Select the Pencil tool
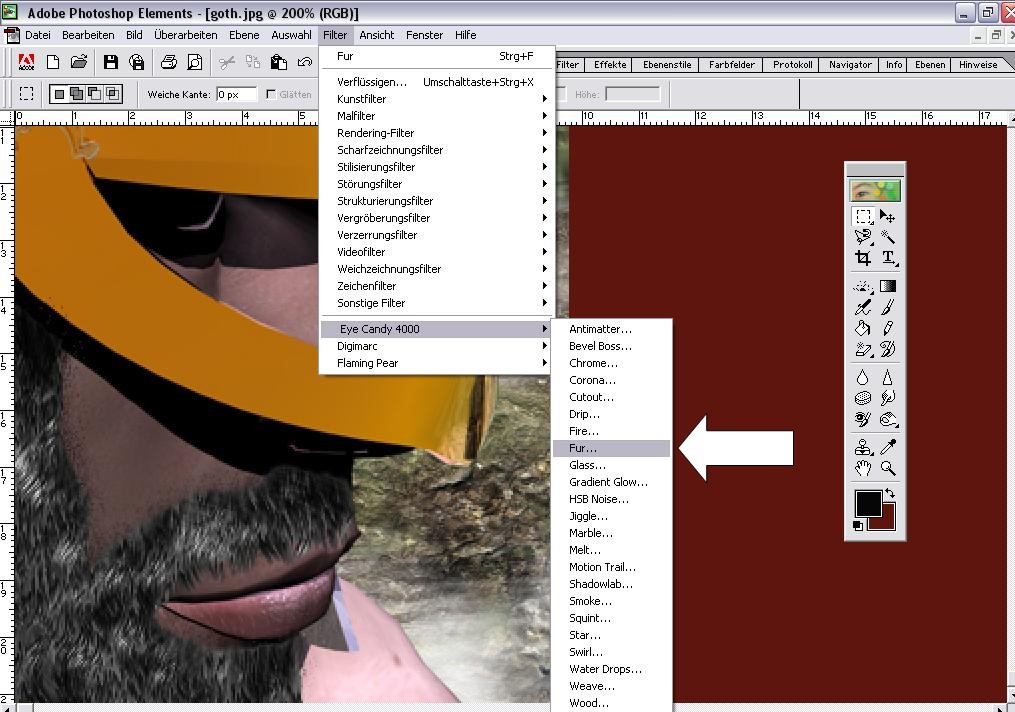1015x712 pixels. click(887, 328)
